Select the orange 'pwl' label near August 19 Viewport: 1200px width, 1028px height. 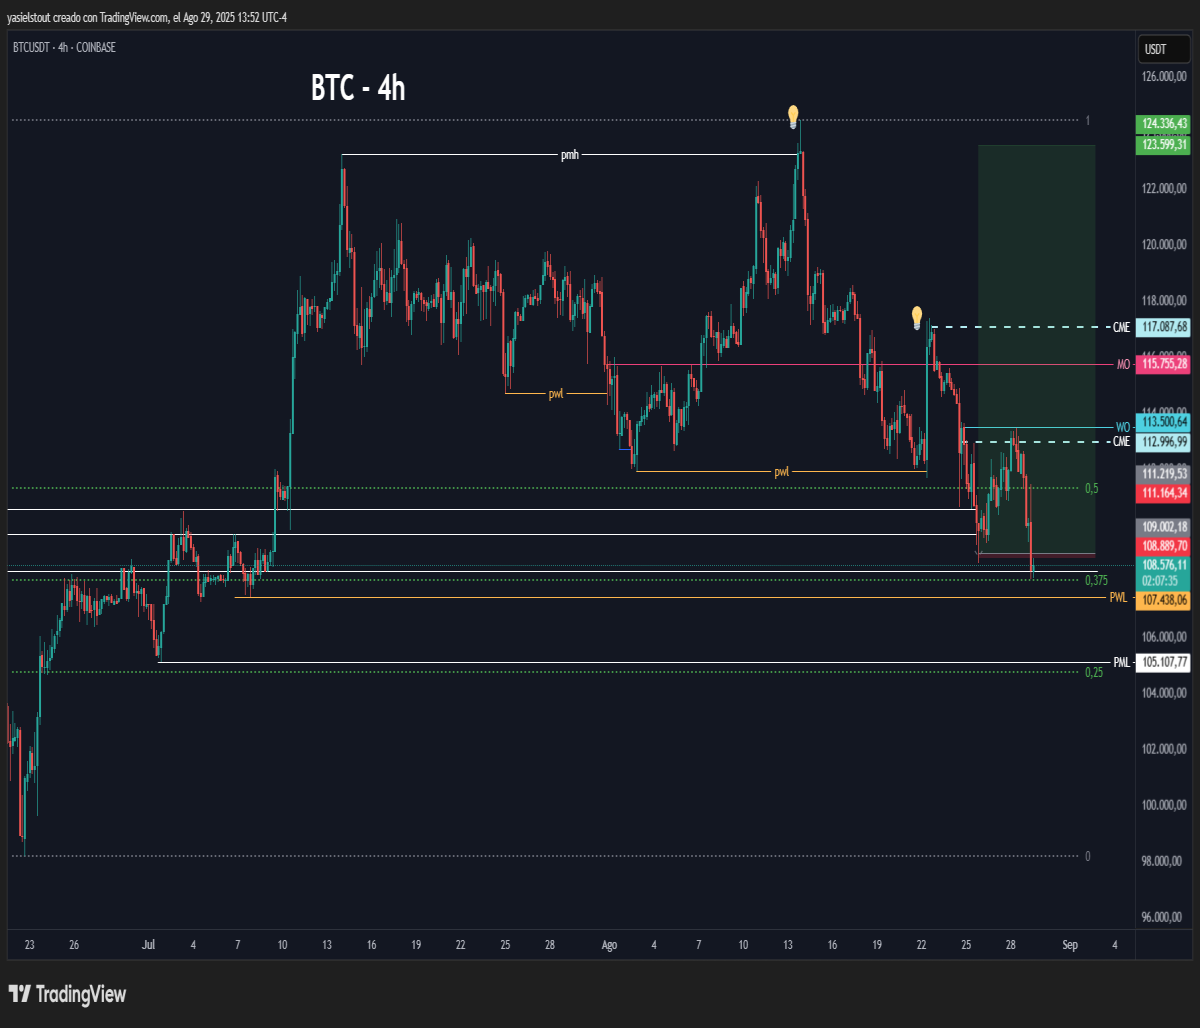[782, 471]
